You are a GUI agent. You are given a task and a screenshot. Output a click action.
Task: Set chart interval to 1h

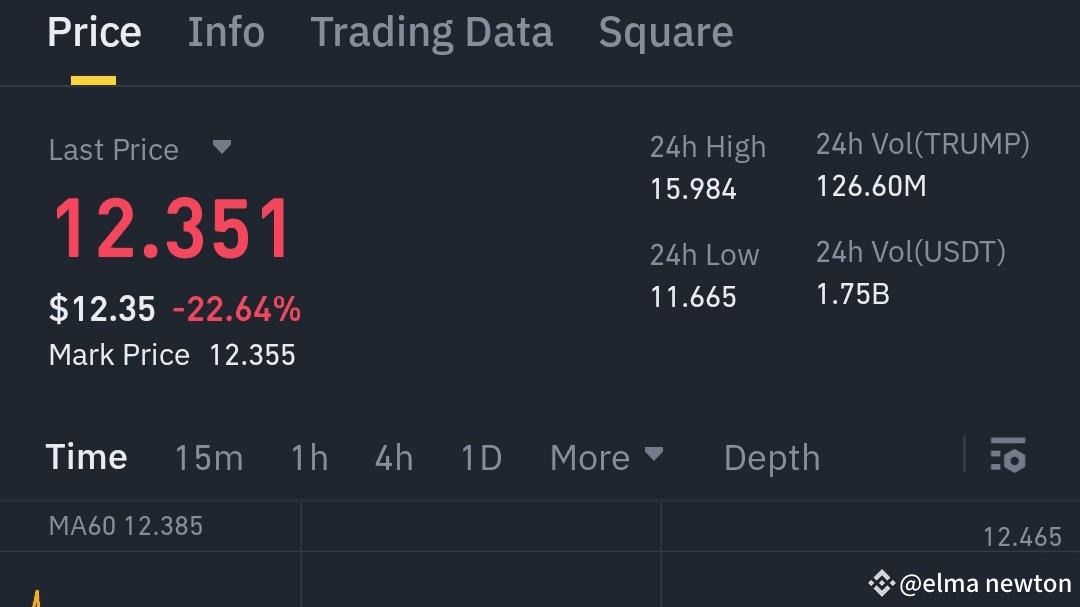(x=309, y=458)
